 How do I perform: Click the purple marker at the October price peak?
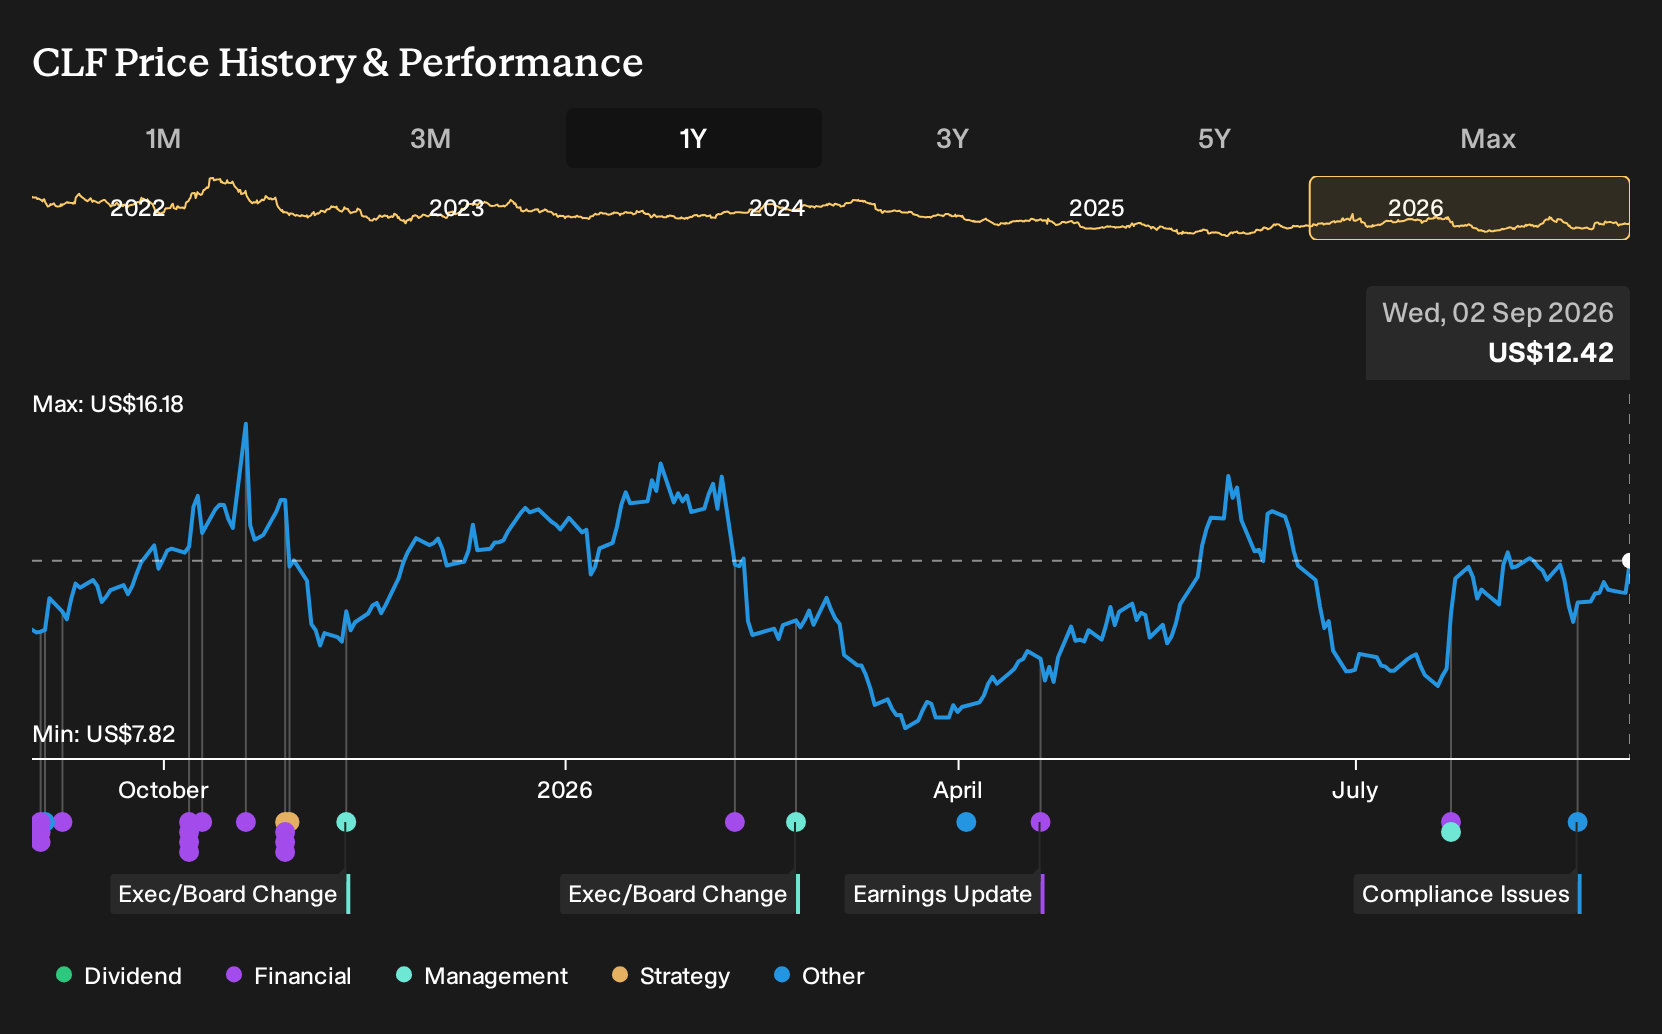[x=246, y=822]
